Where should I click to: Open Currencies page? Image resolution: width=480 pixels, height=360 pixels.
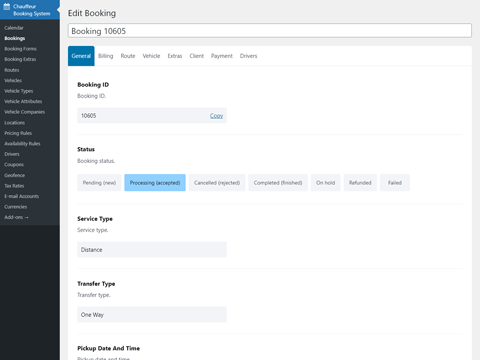point(15,207)
